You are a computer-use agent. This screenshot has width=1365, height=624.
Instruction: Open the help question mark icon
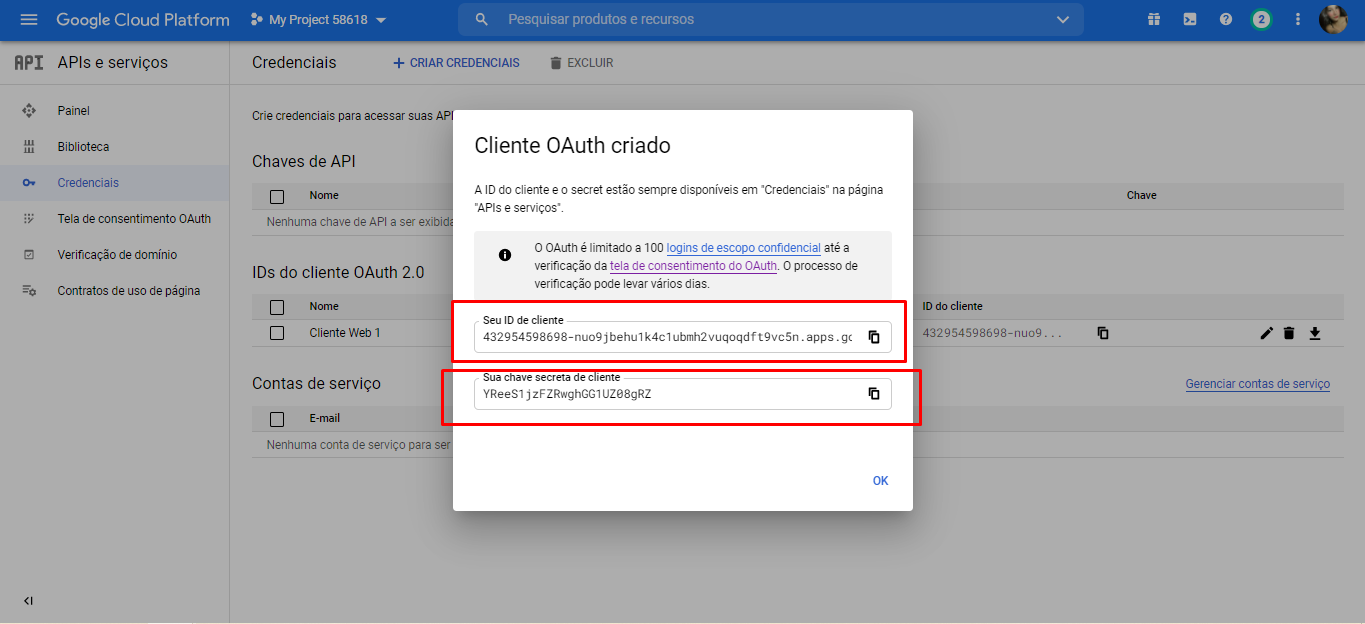click(1226, 19)
